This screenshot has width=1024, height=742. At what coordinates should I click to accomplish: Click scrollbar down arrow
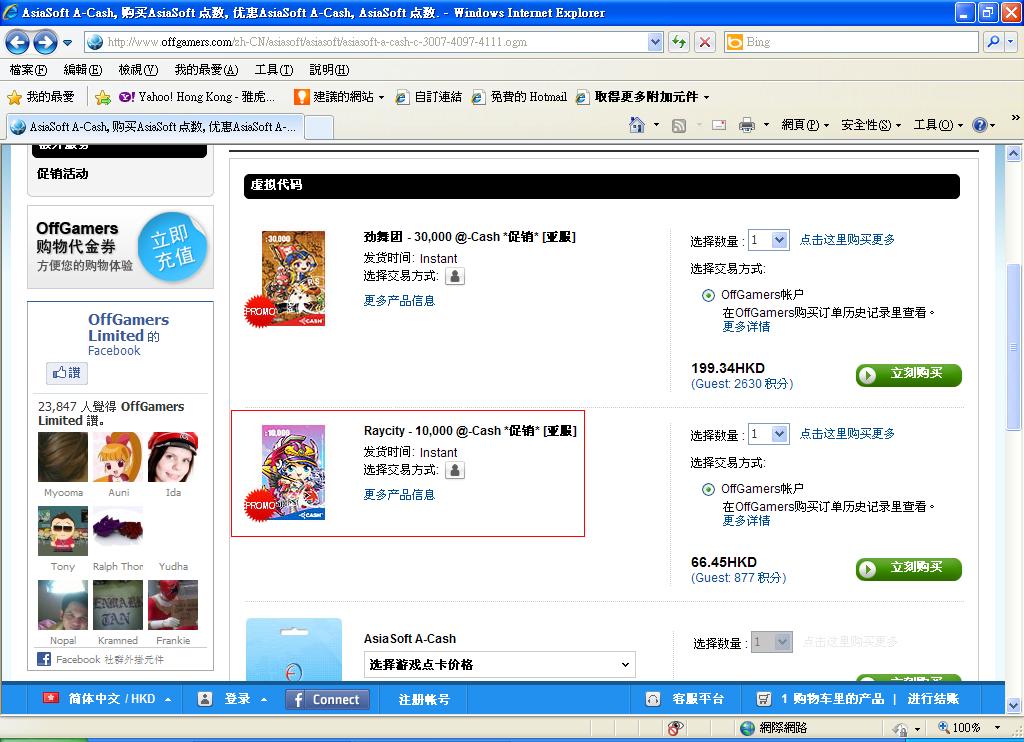tap(1013, 705)
